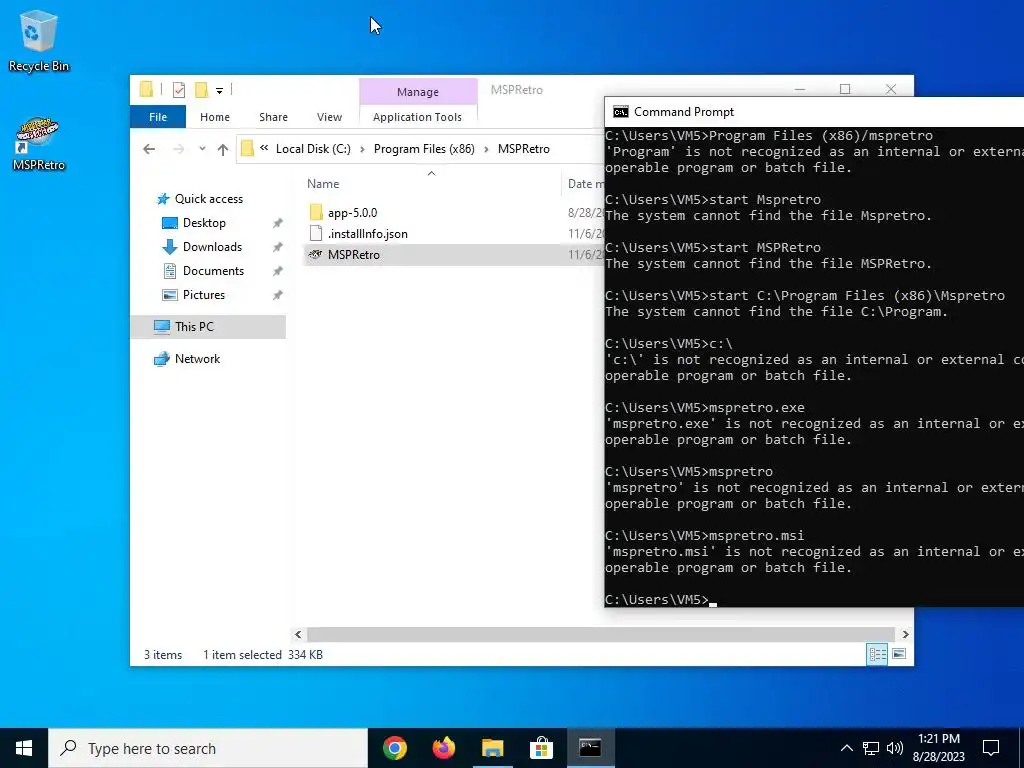Unpin Pictures using its pin icon
Screen dimensions: 1024x768
pos(278,295)
